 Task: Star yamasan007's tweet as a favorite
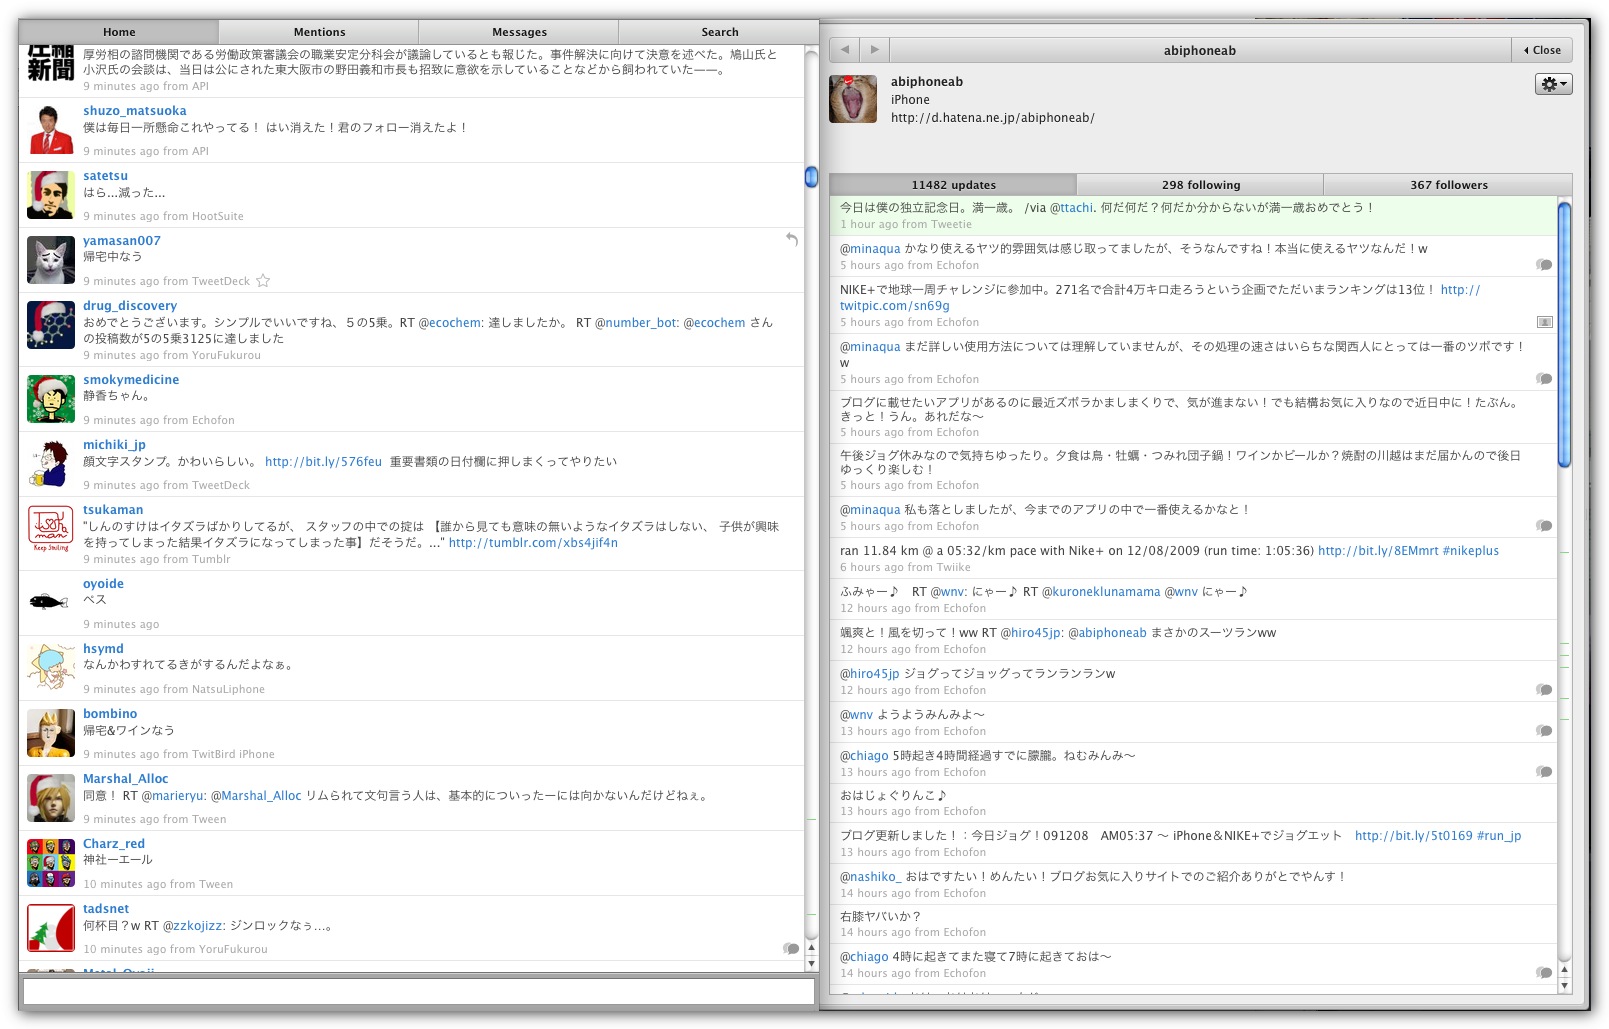click(263, 281)
